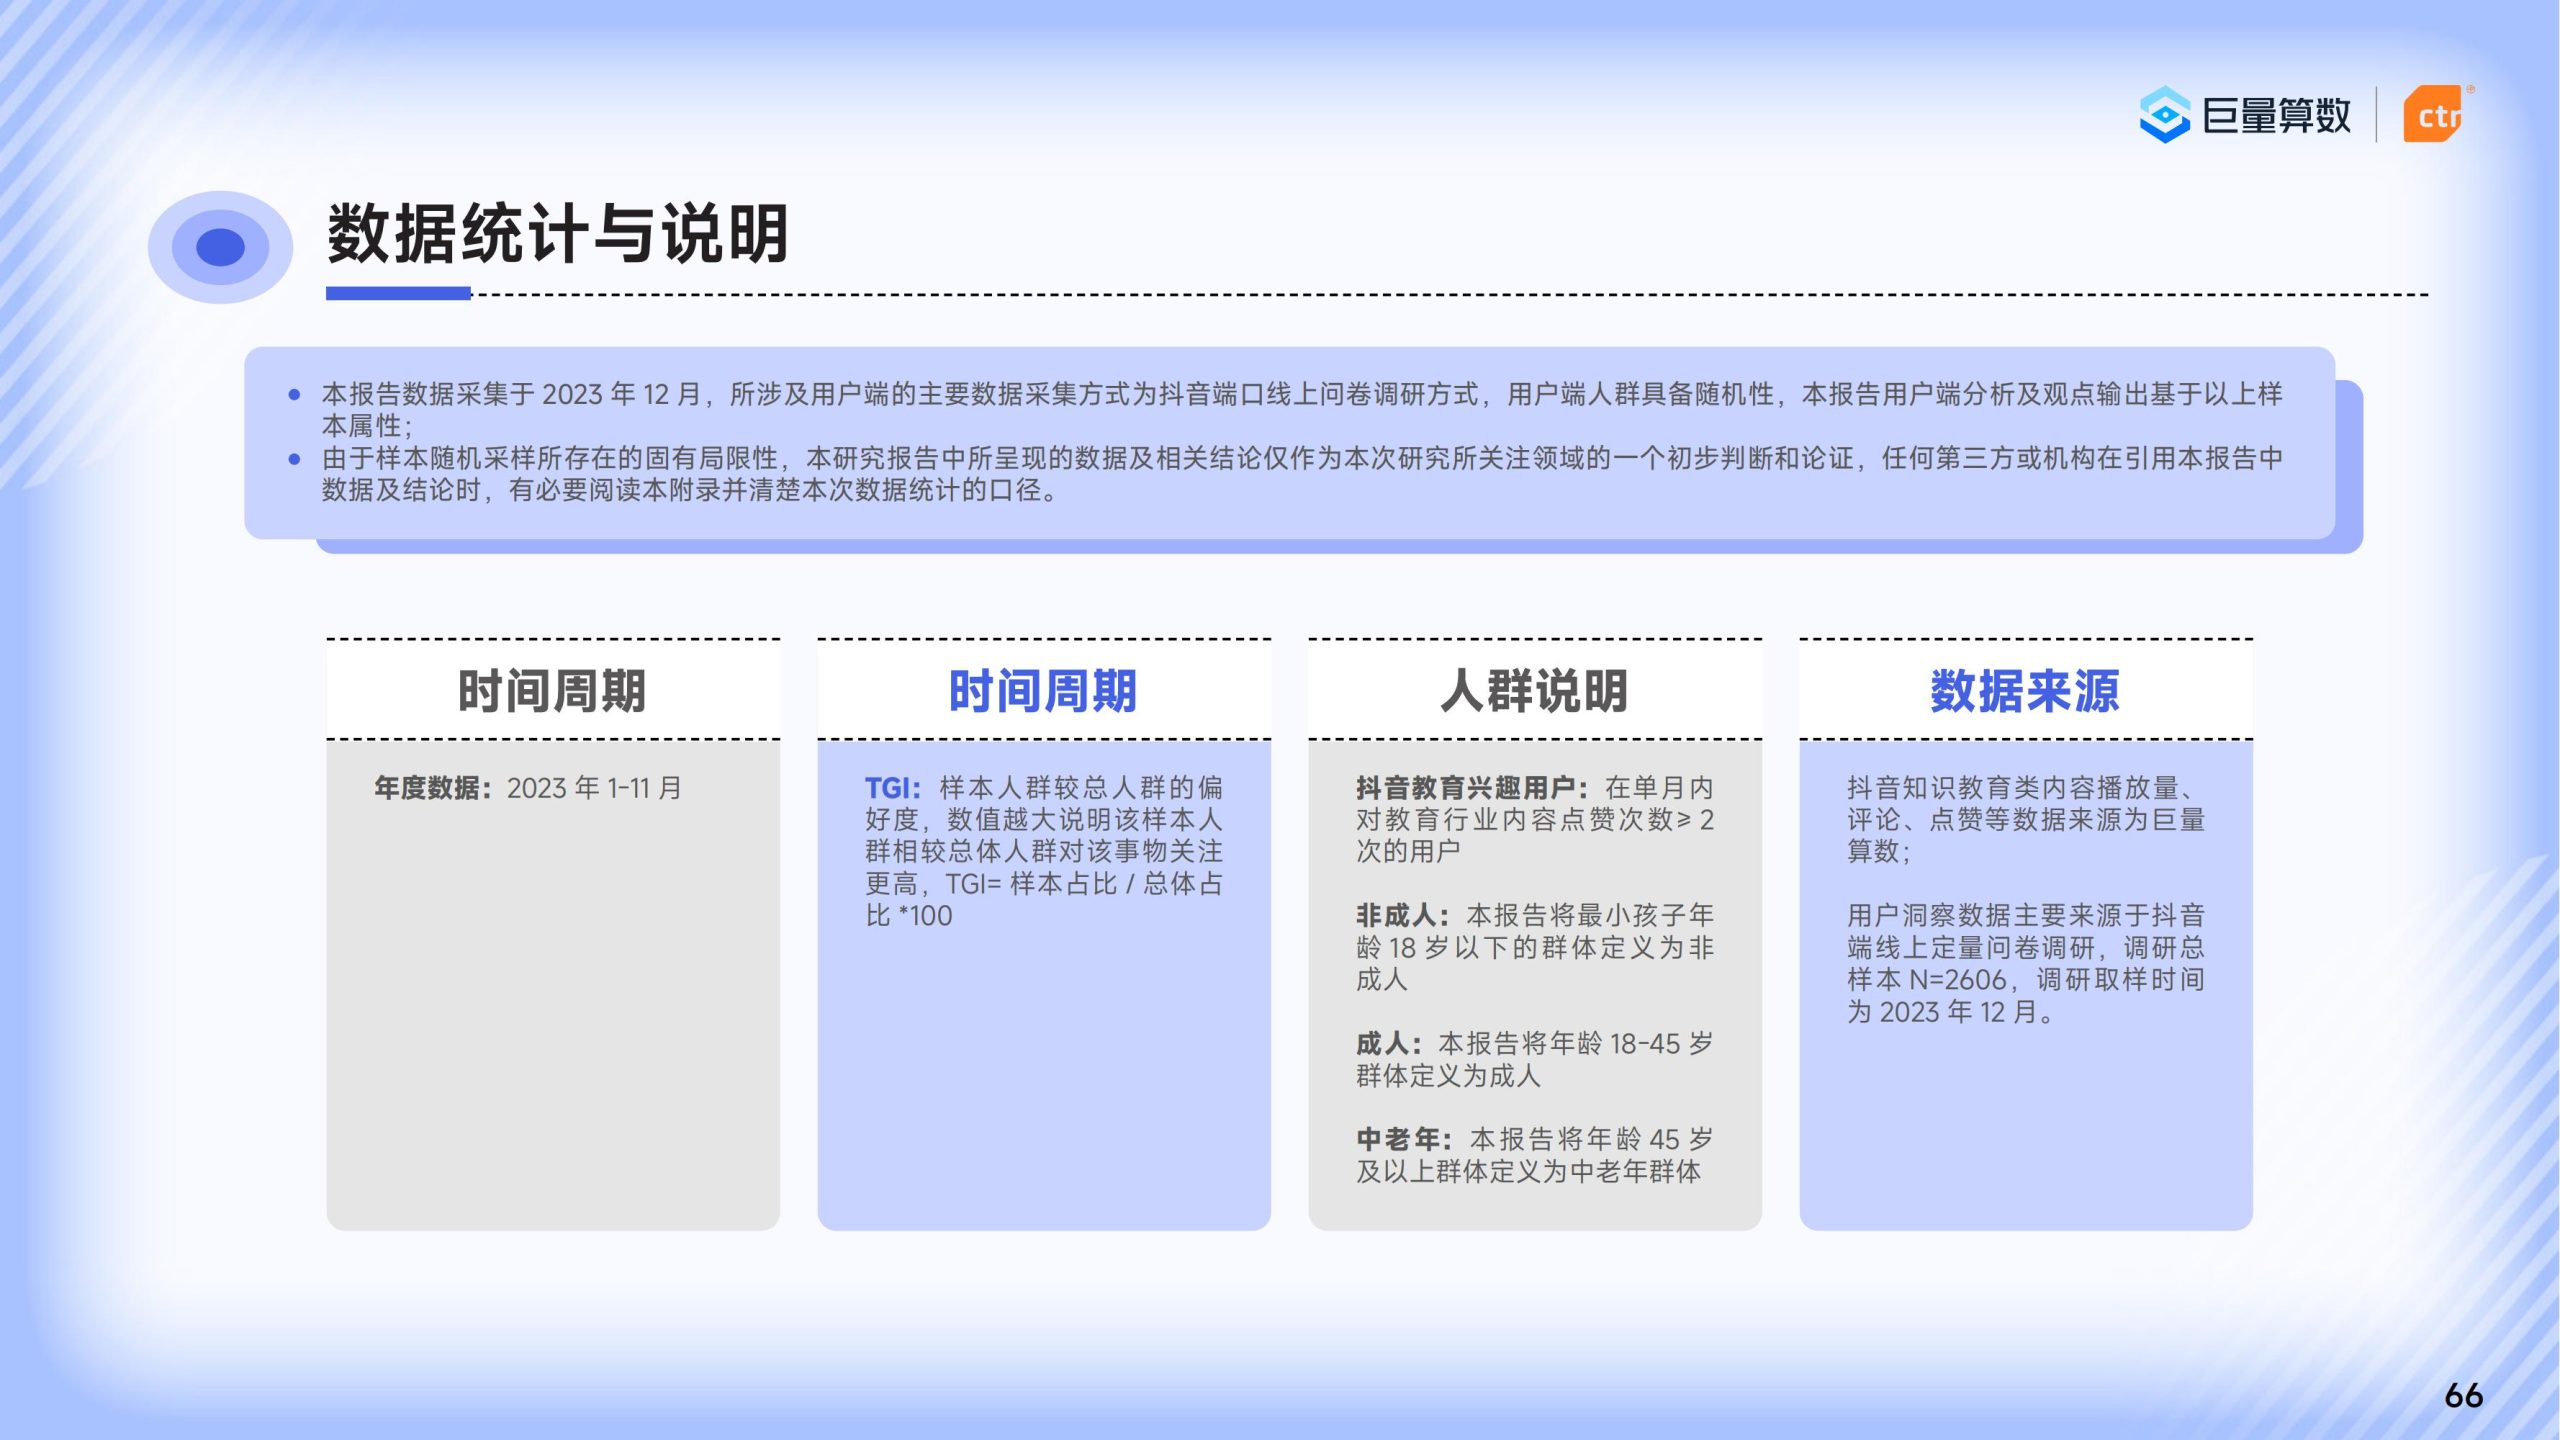Click the orange ctr logo icon
The height and width of the screenshot is (1440, 2560).
click(2434, 115)
